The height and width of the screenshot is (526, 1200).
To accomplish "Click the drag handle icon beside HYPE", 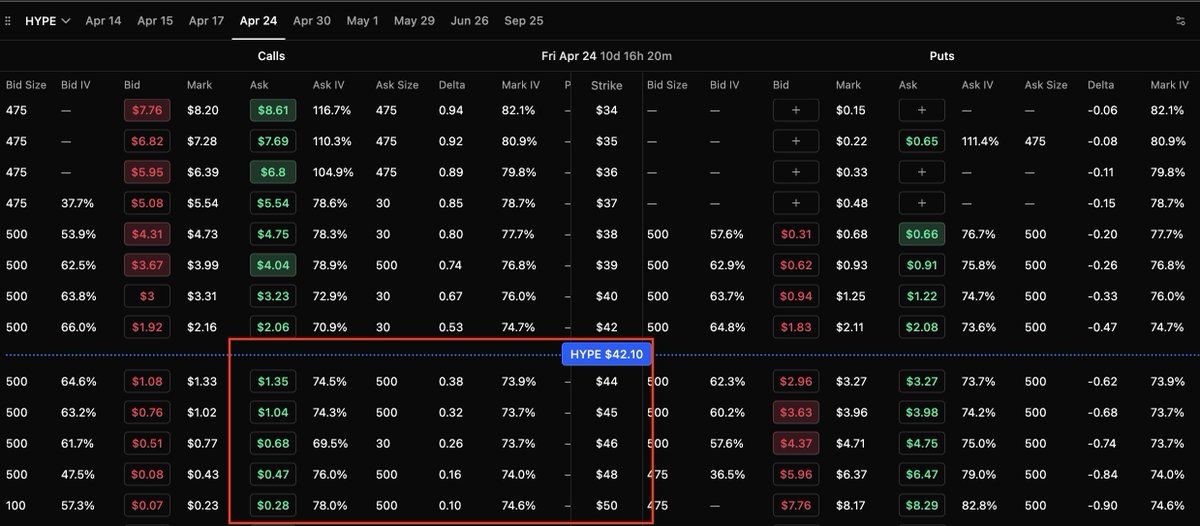I will point(9,20).
